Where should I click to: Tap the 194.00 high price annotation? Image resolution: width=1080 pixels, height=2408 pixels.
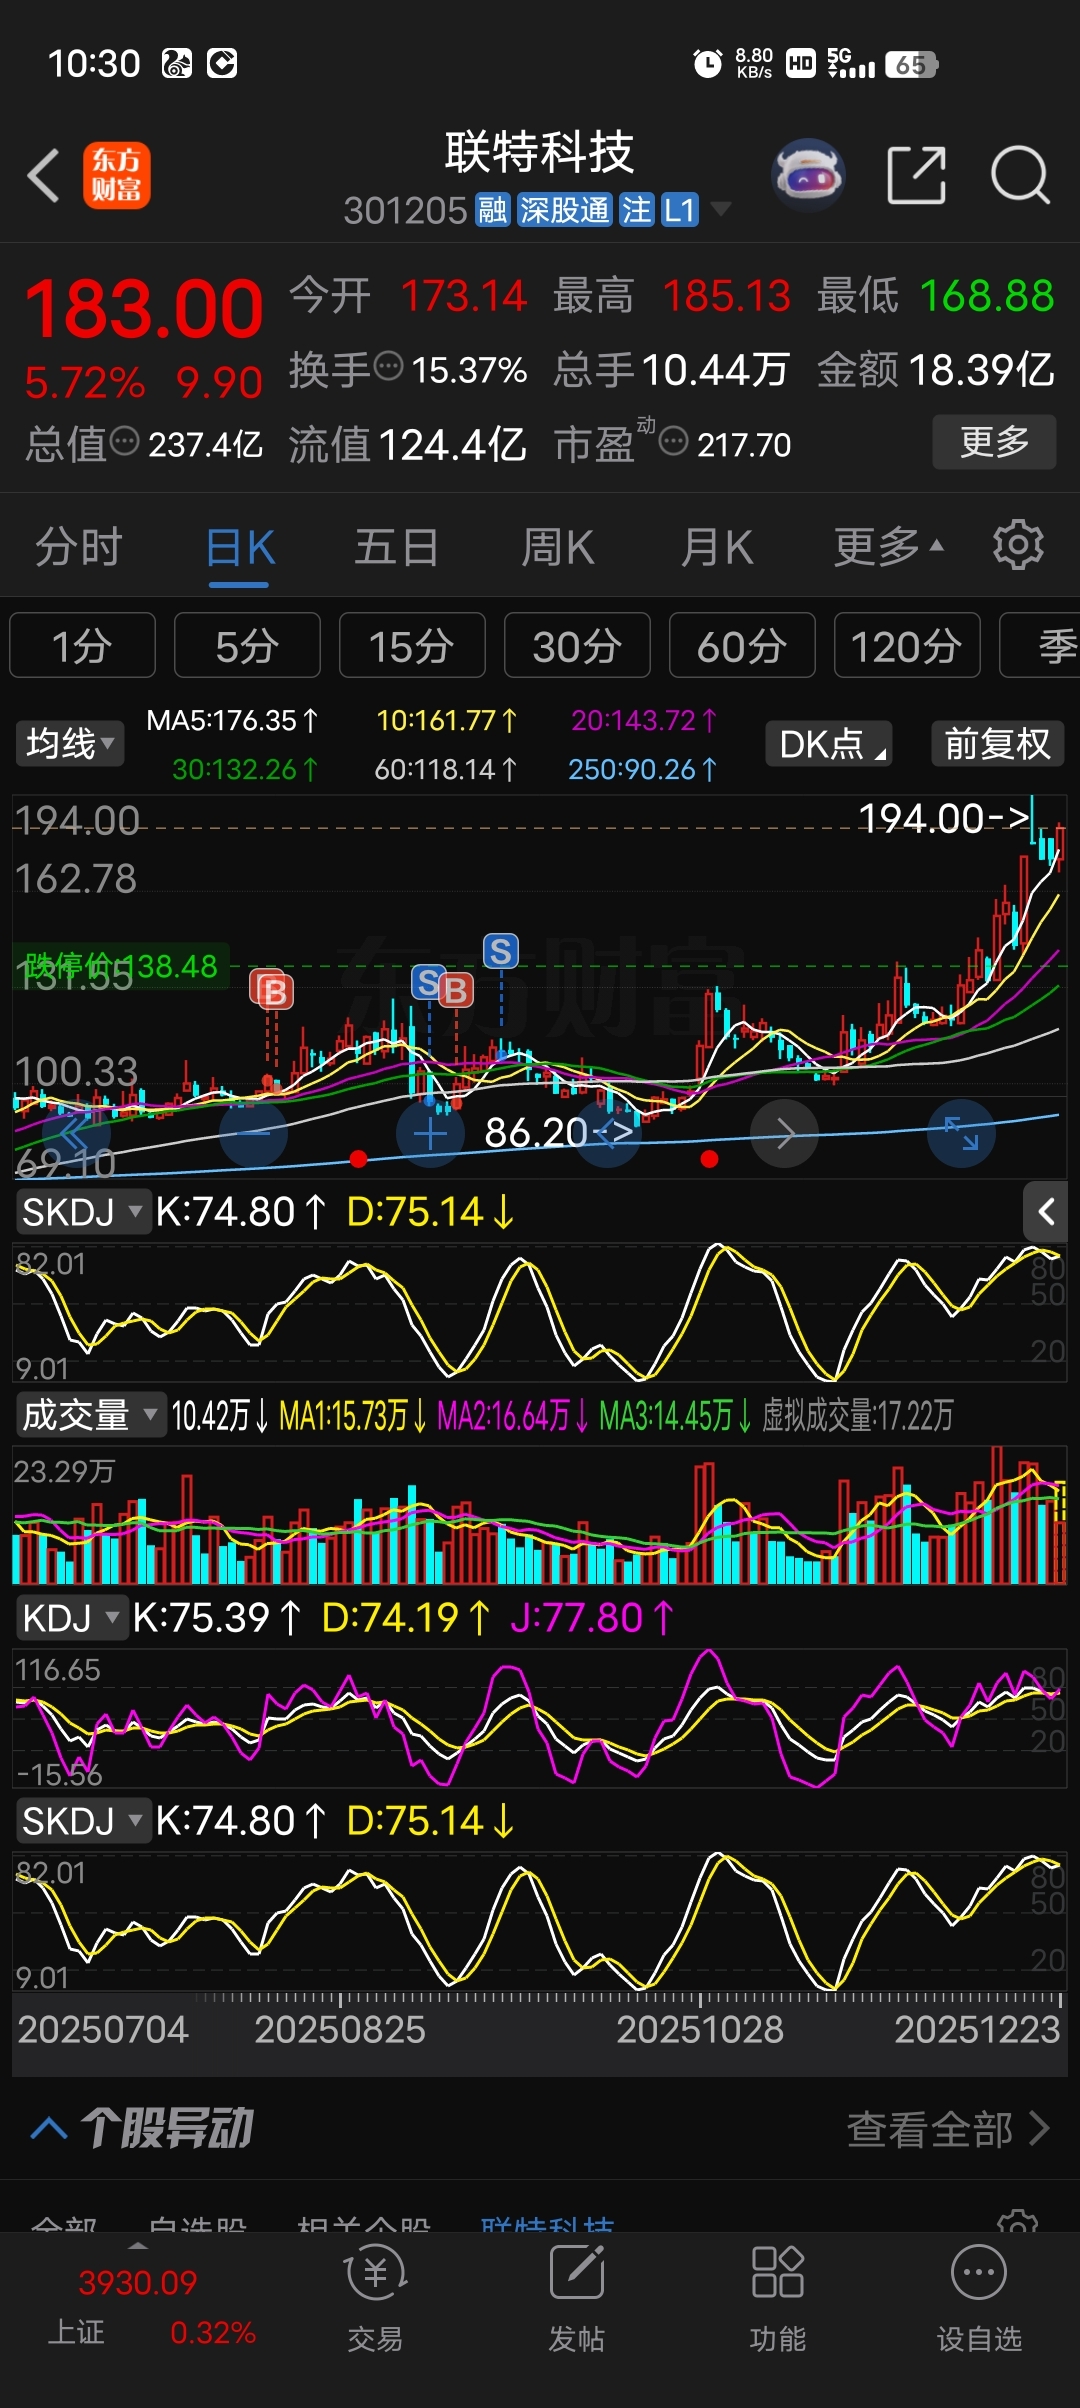[x=944, y=818]
